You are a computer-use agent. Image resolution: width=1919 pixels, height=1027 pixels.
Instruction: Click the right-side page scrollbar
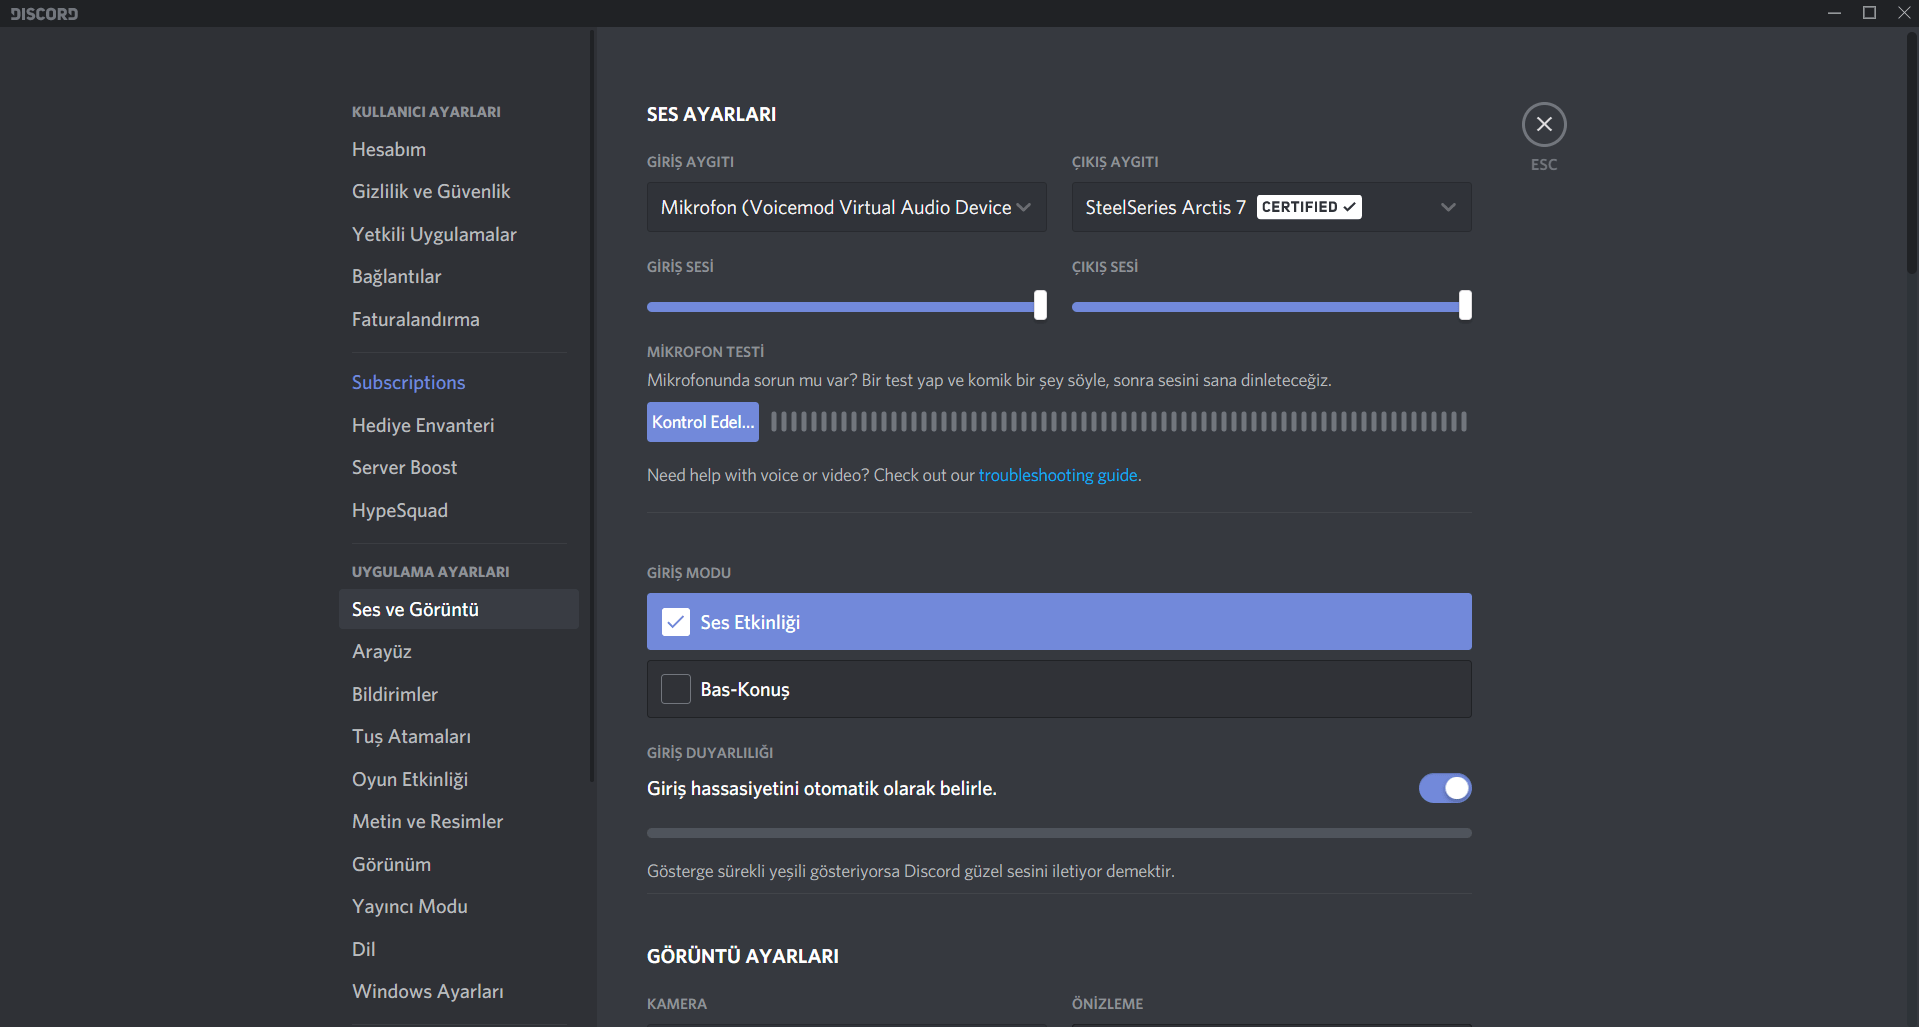pyautogui.click(x=1911, y=150)
